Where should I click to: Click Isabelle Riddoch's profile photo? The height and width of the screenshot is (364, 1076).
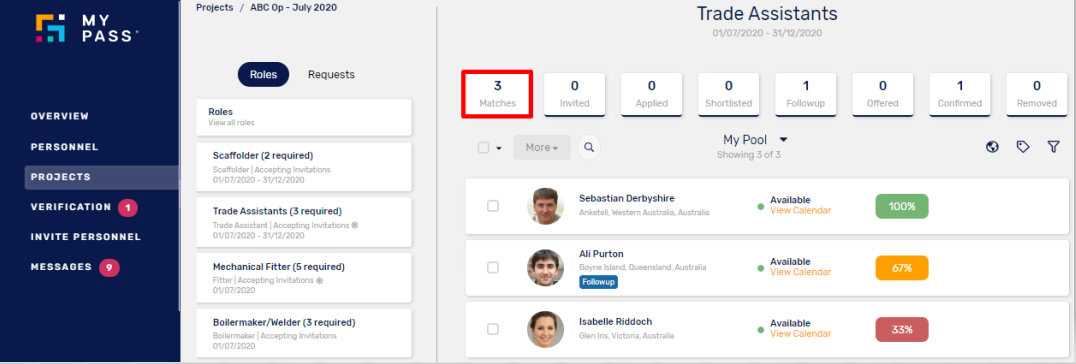(546, 329)
